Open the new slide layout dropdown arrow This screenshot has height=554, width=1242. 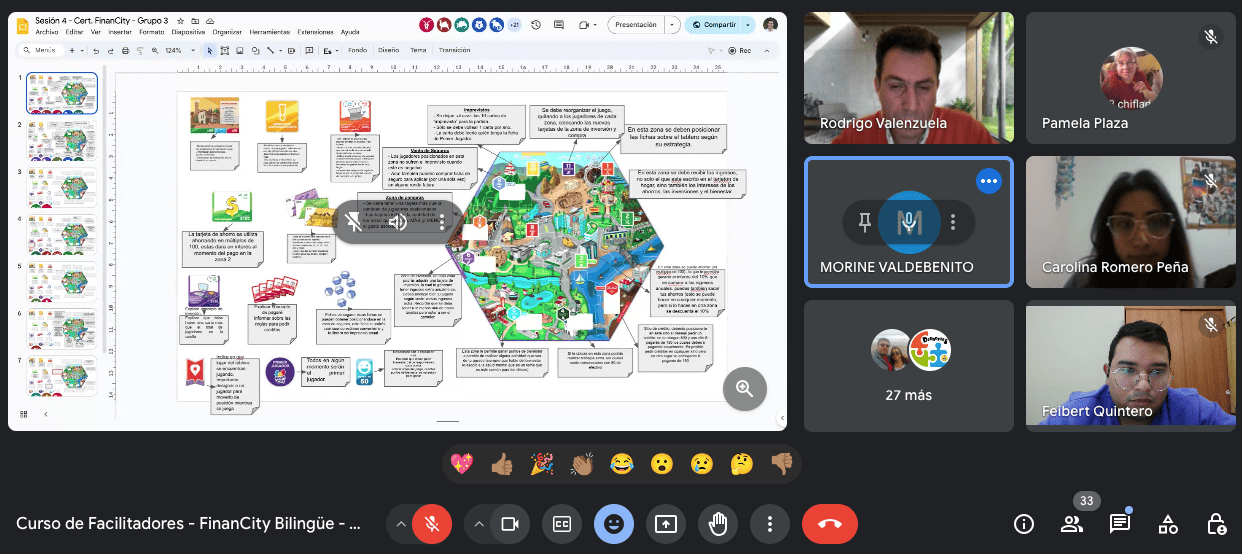click(x=83, y=50)
